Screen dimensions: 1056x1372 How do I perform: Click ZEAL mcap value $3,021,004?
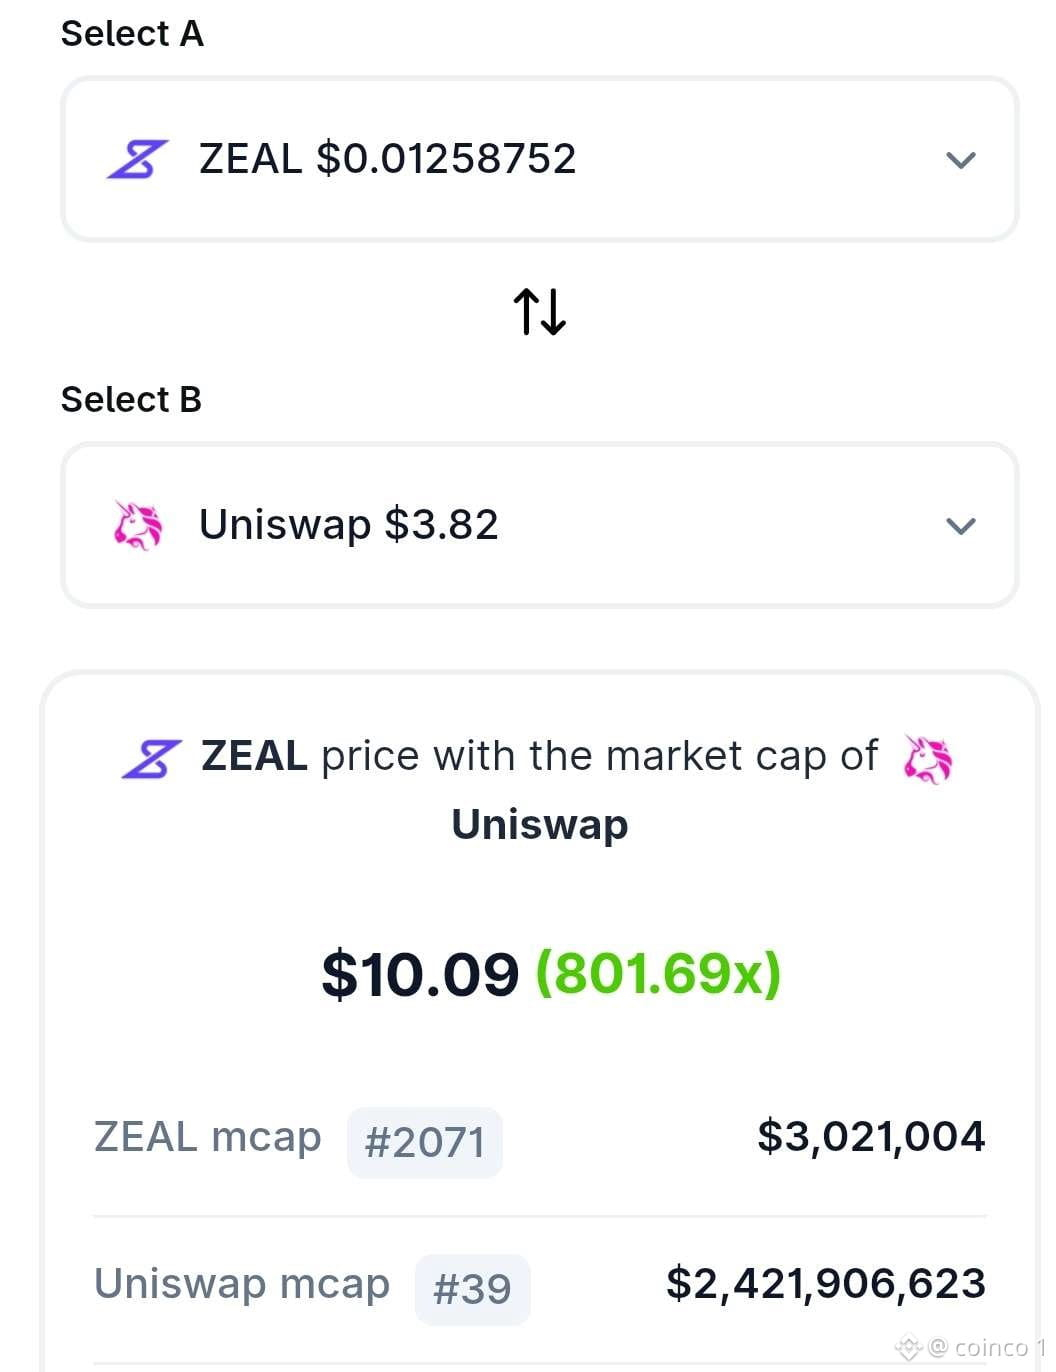pos(871,1137)
